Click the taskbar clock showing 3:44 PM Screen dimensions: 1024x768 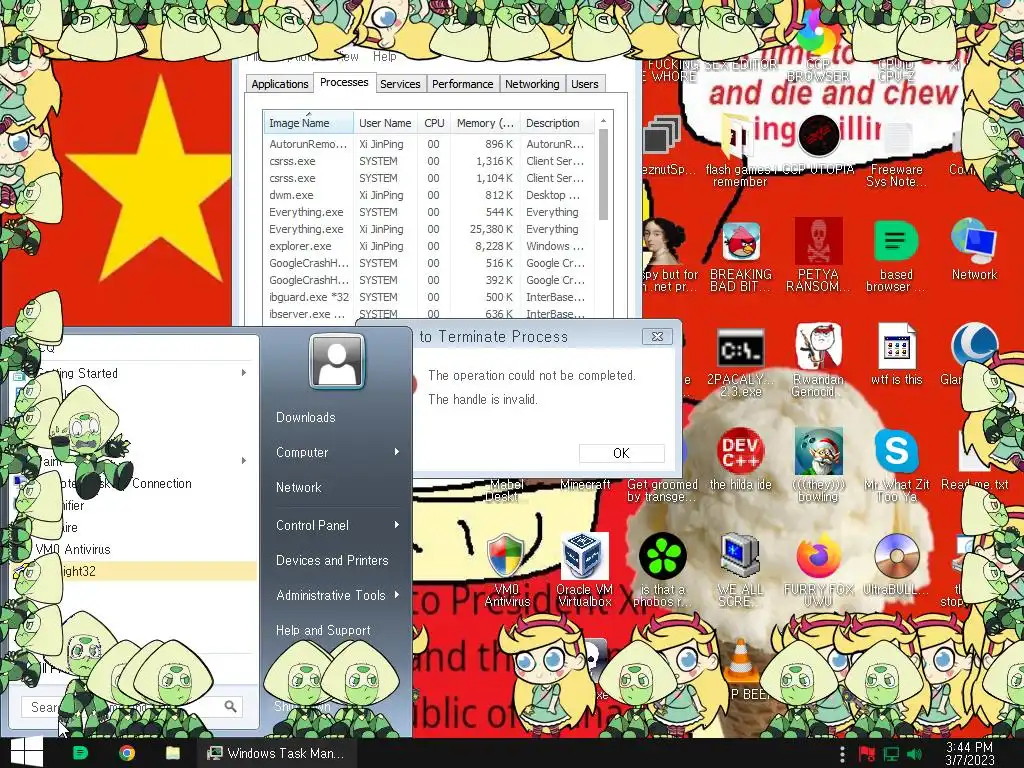click(969, 753)
